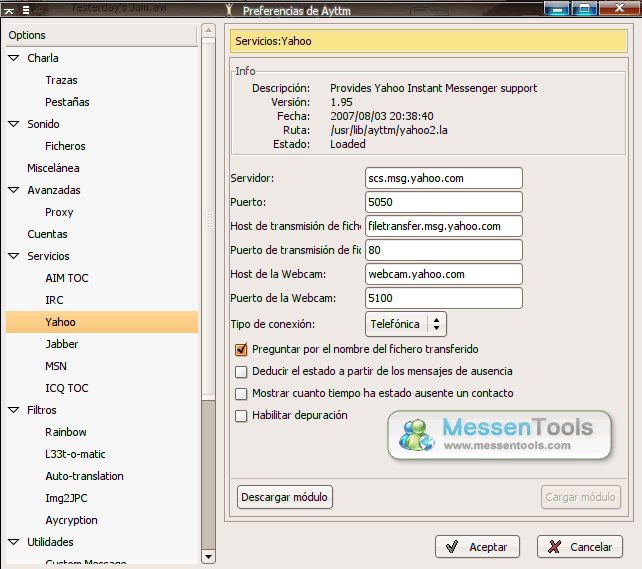Click Cancelar to discard changes
Screen dimensions: 642x569
580,546
